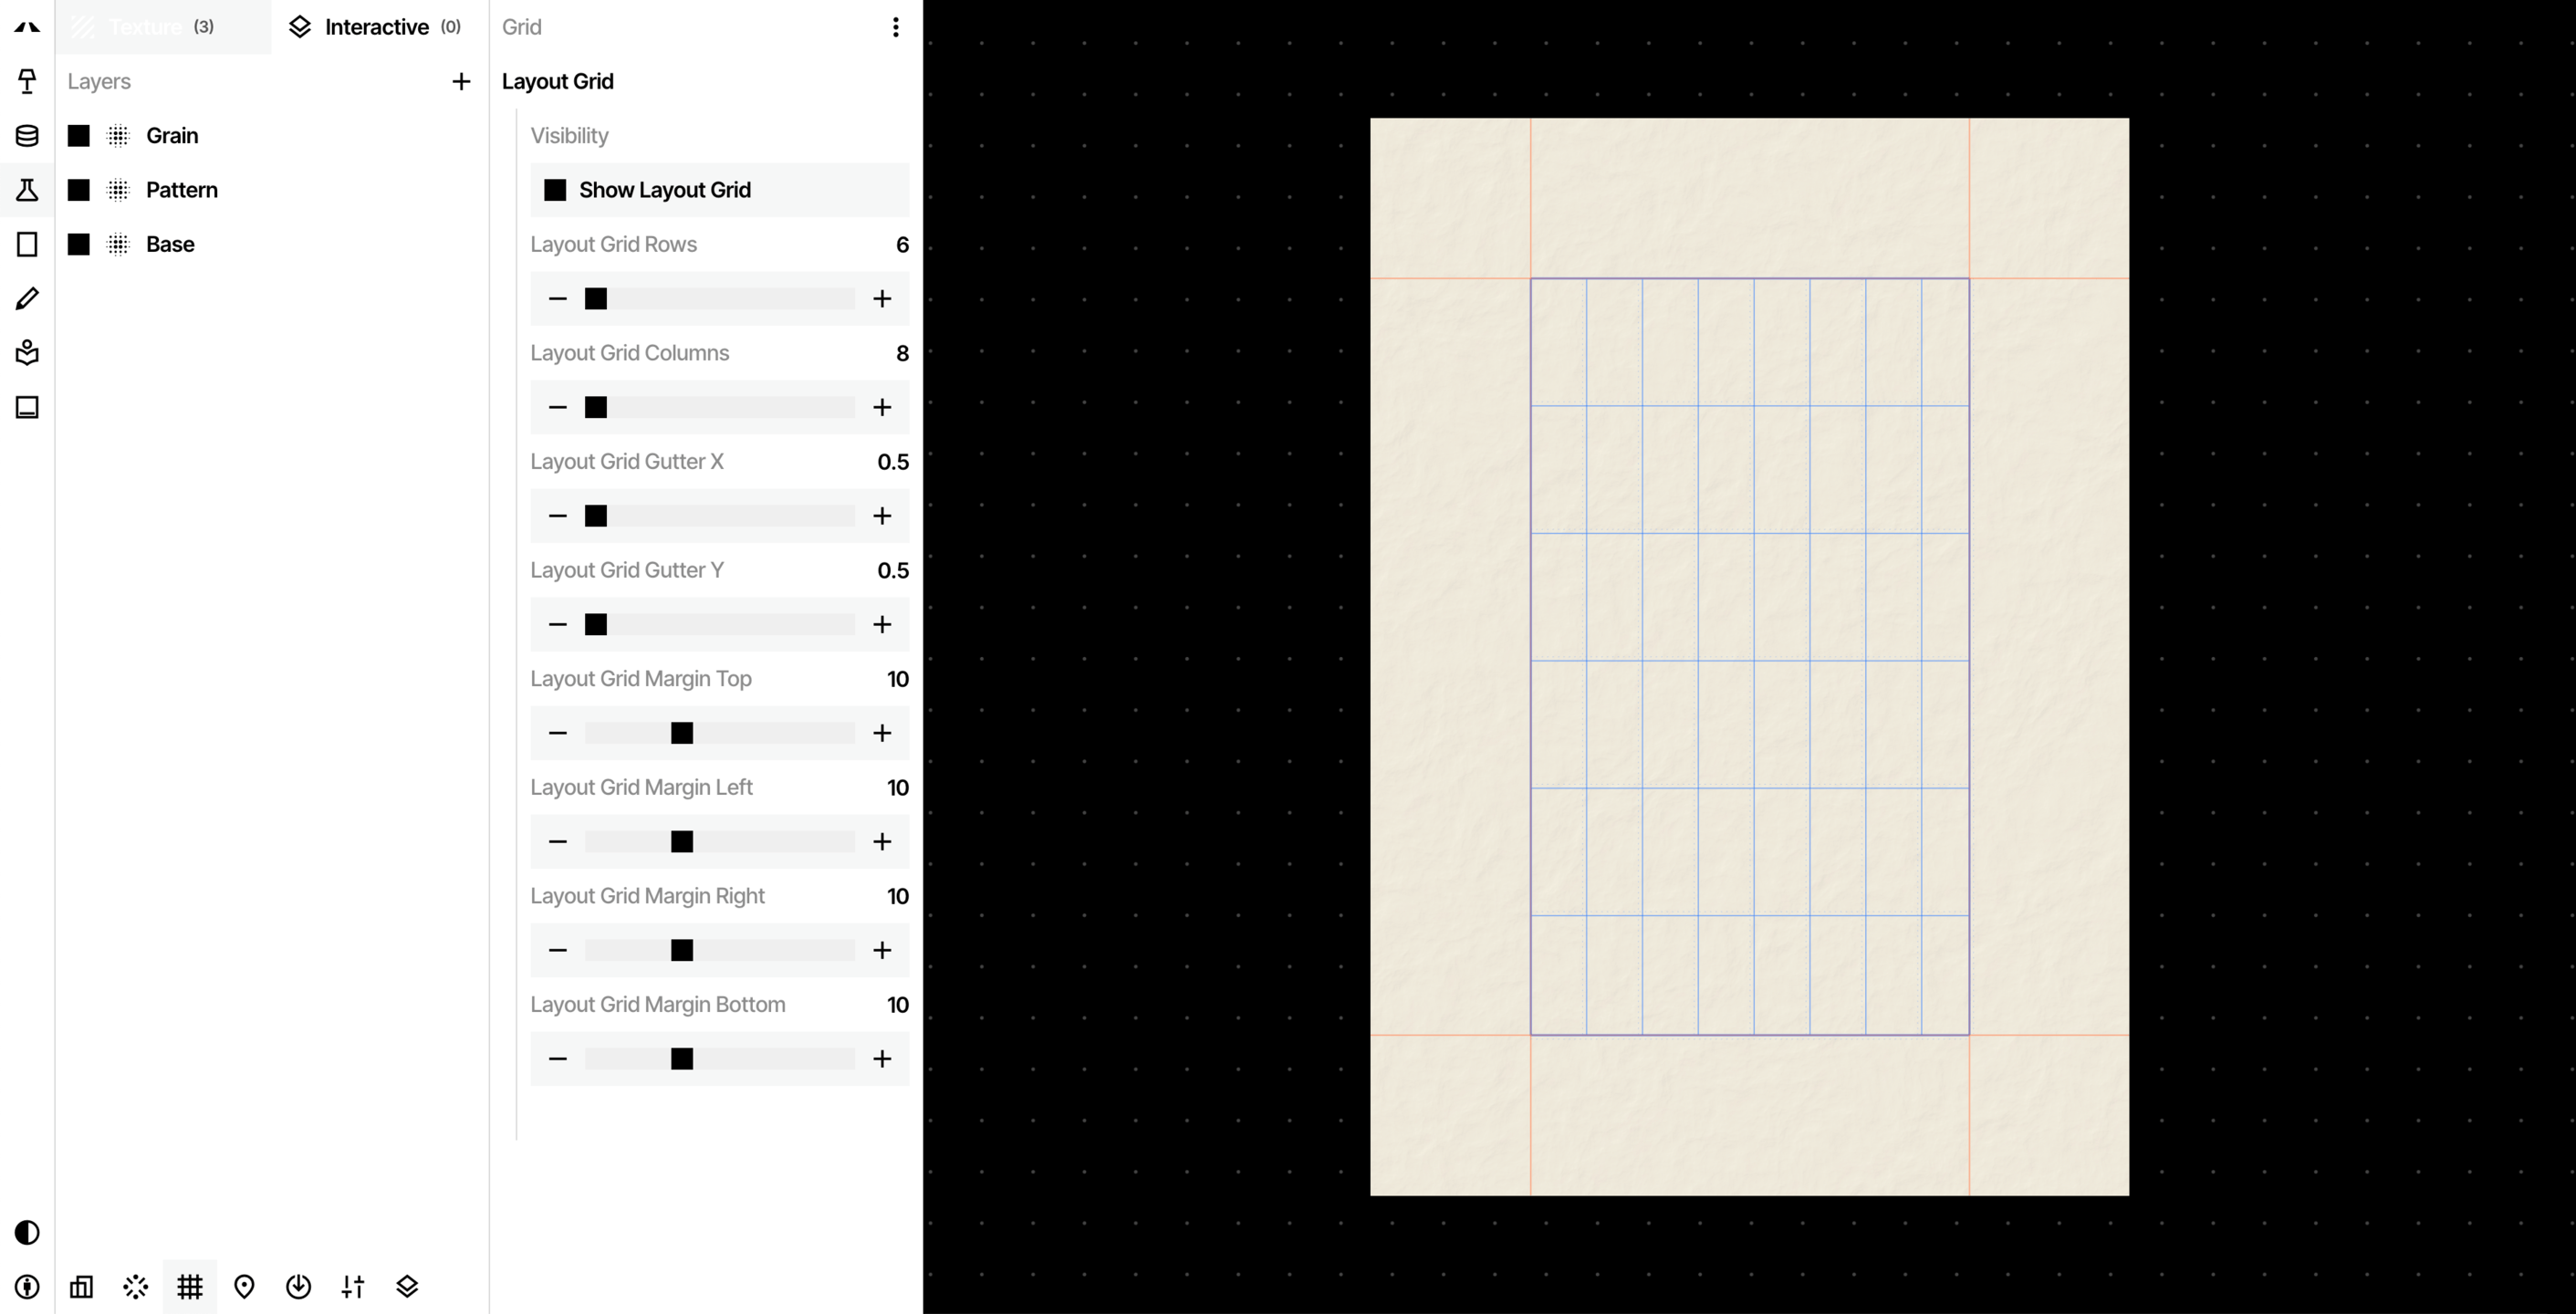Toggle Show Layout Grid checkbox
Viewport: 2576px width, 1314px height.
[555, 190]
